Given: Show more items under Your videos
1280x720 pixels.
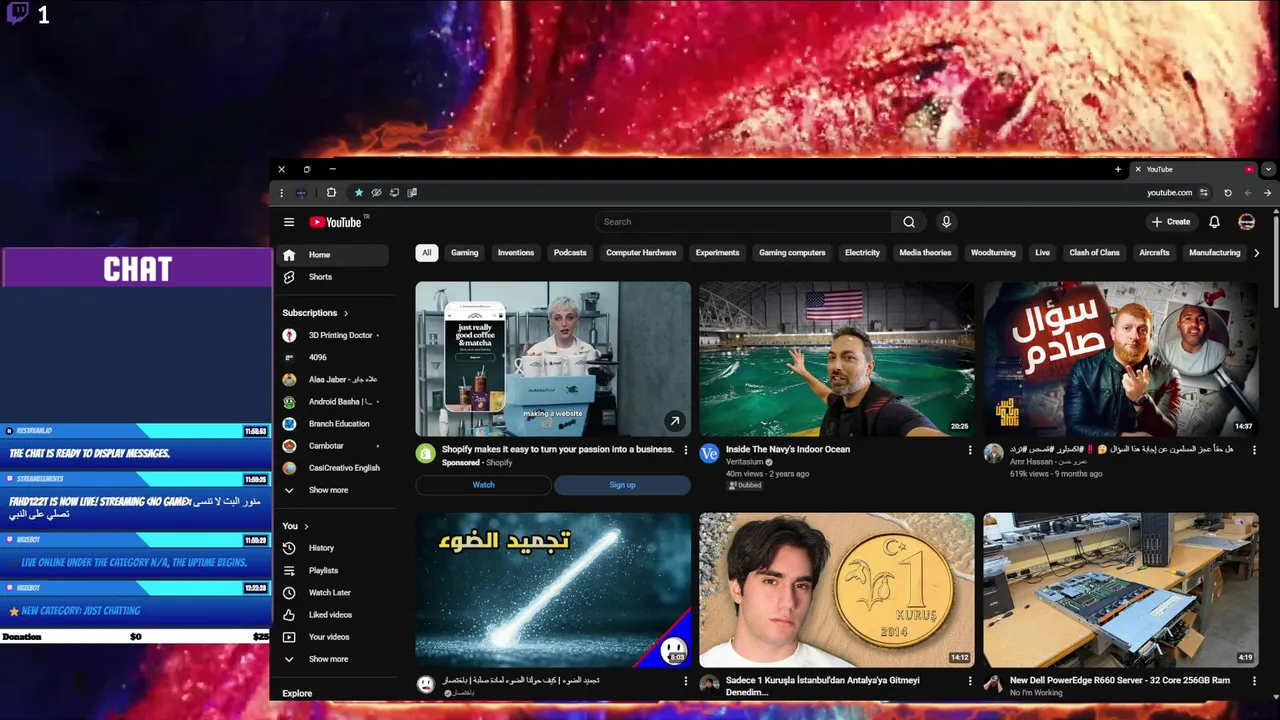Looking at the screenshot, I should coord(332,659).
